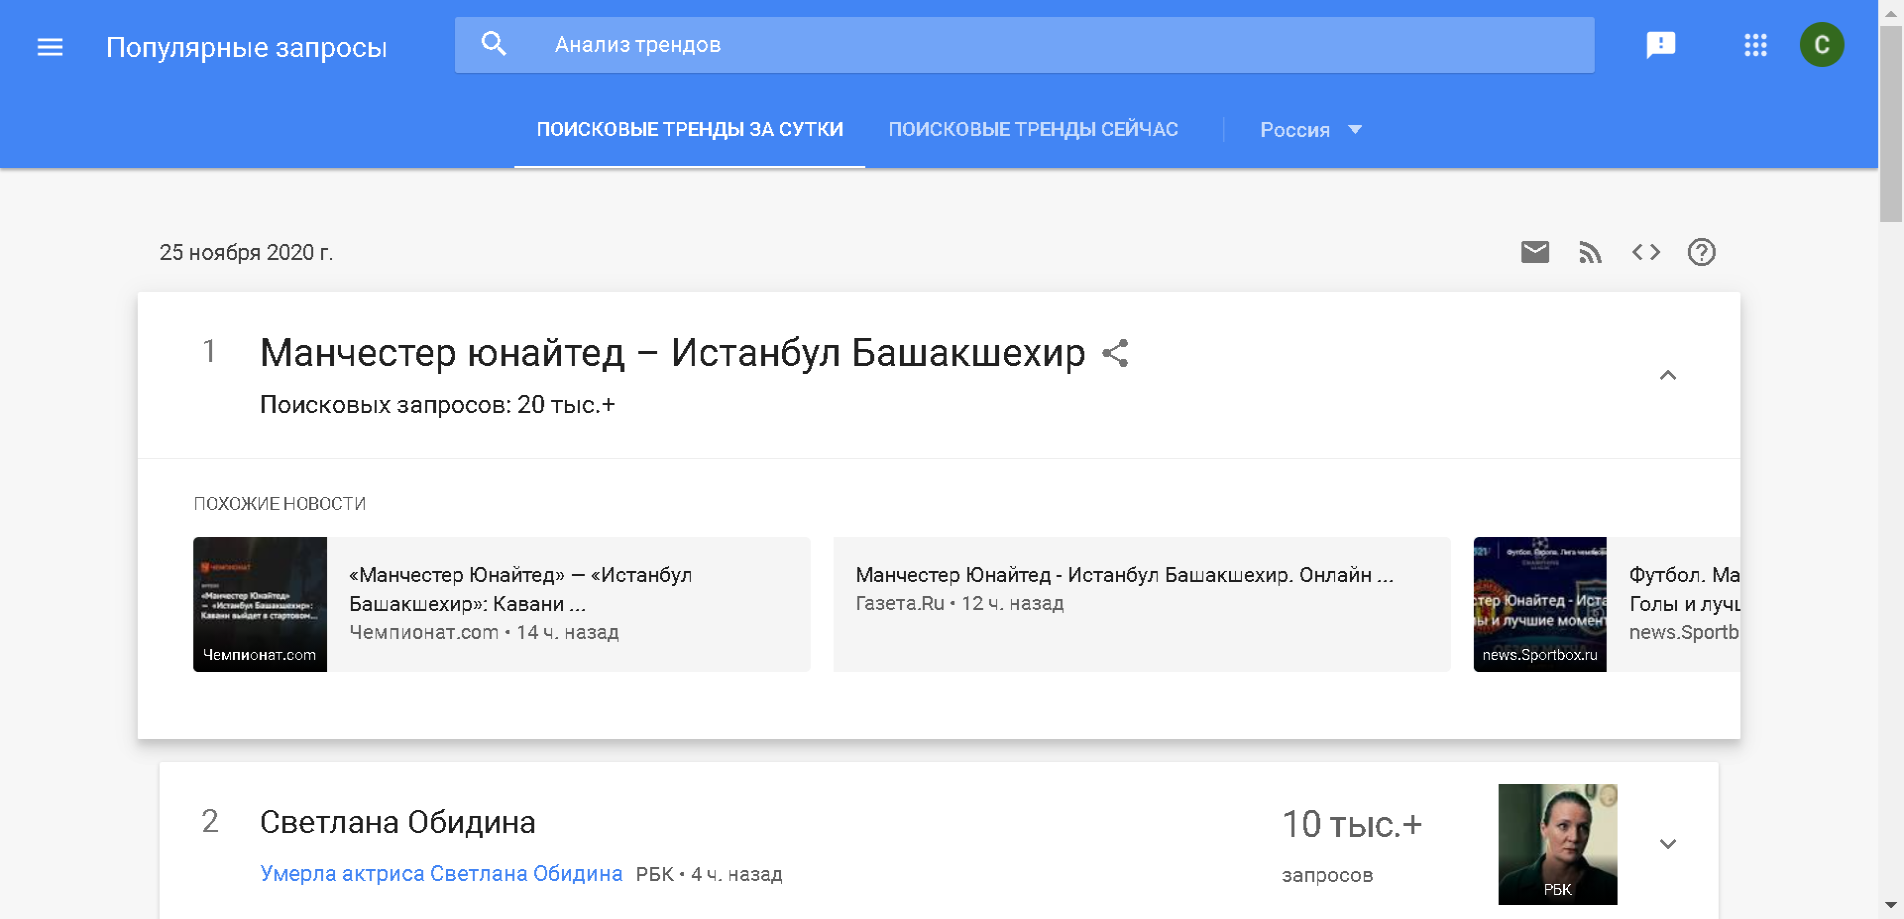Image resolution: width=1904 pixels, height=919 pixels.
Task: Subscribe via the email envelope icon
Action: (1534, 252)
